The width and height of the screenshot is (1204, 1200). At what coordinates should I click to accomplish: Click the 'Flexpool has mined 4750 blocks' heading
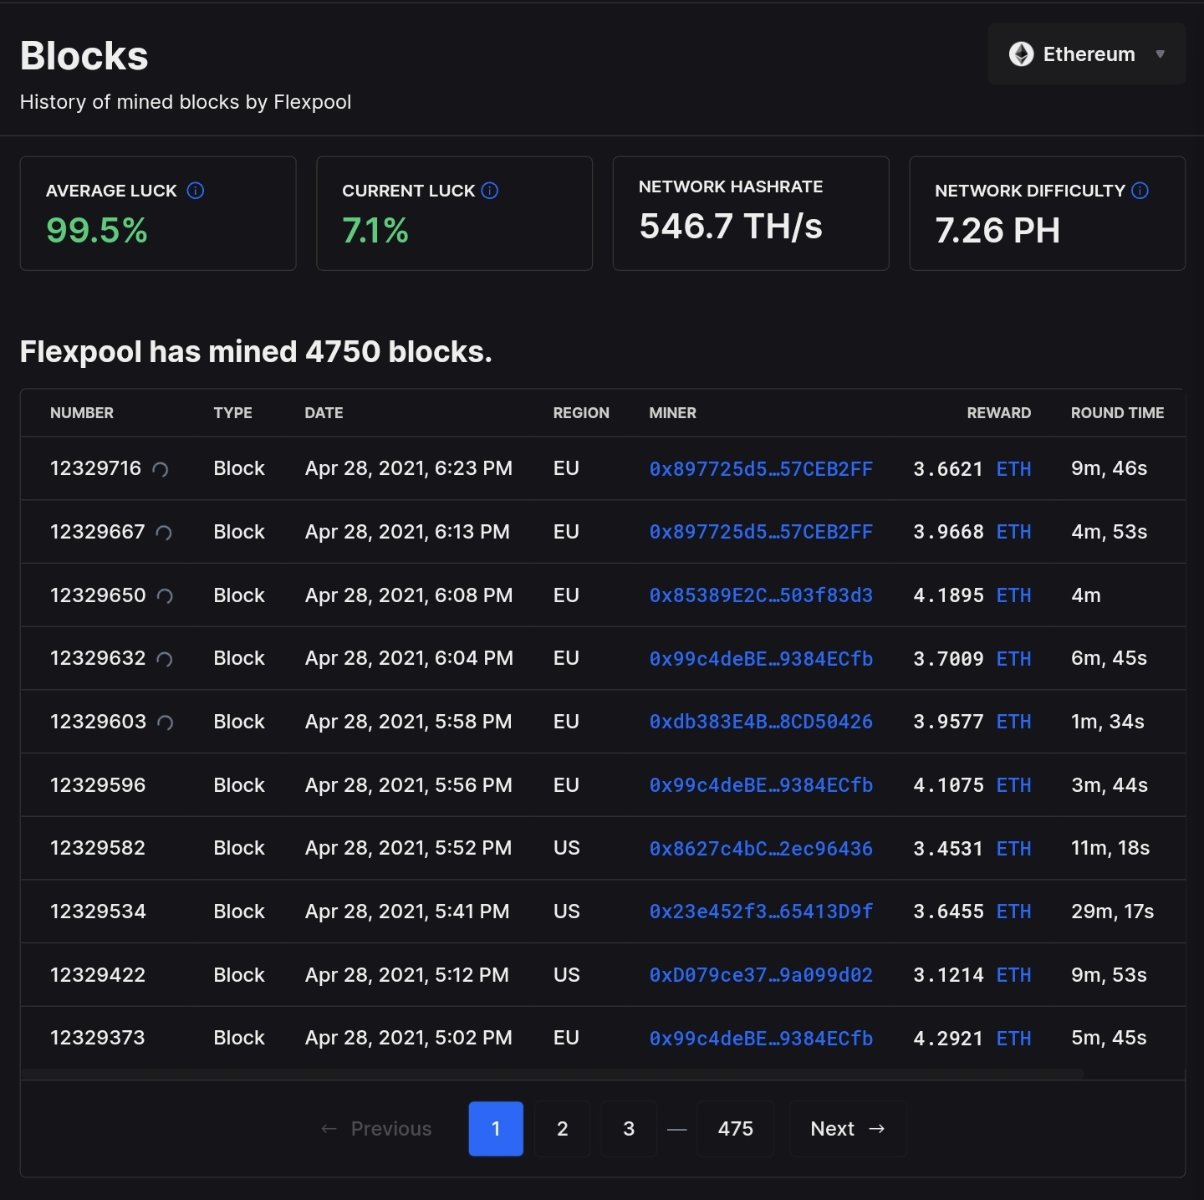coord(256,352)
